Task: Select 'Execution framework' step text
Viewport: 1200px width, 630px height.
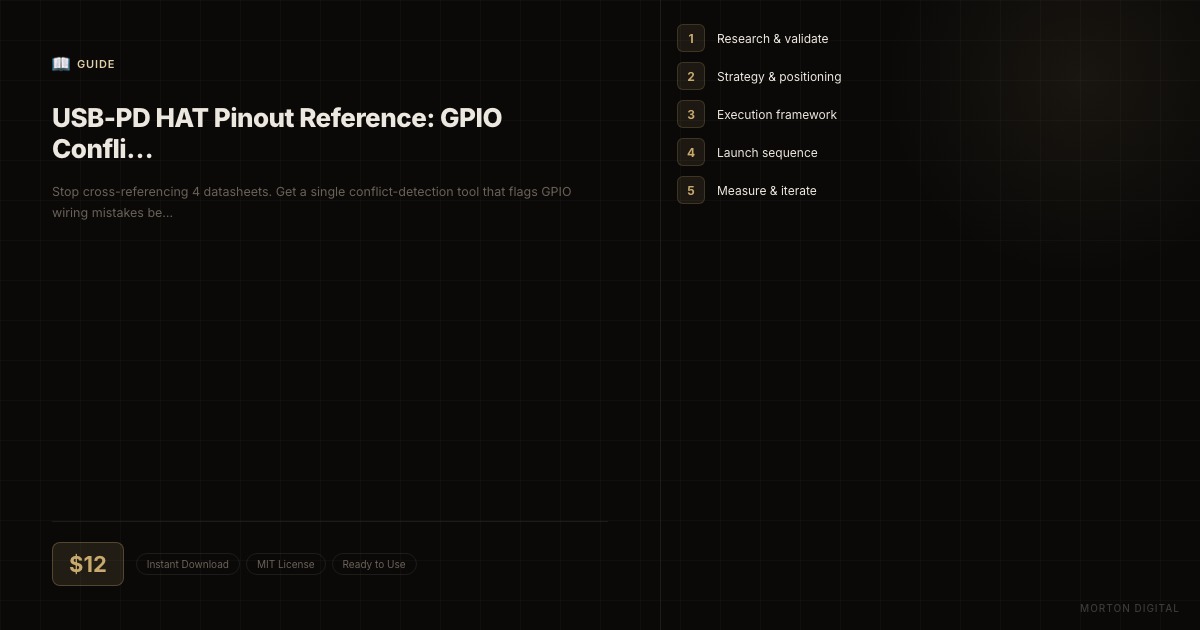Action: [x=777, y=115]
